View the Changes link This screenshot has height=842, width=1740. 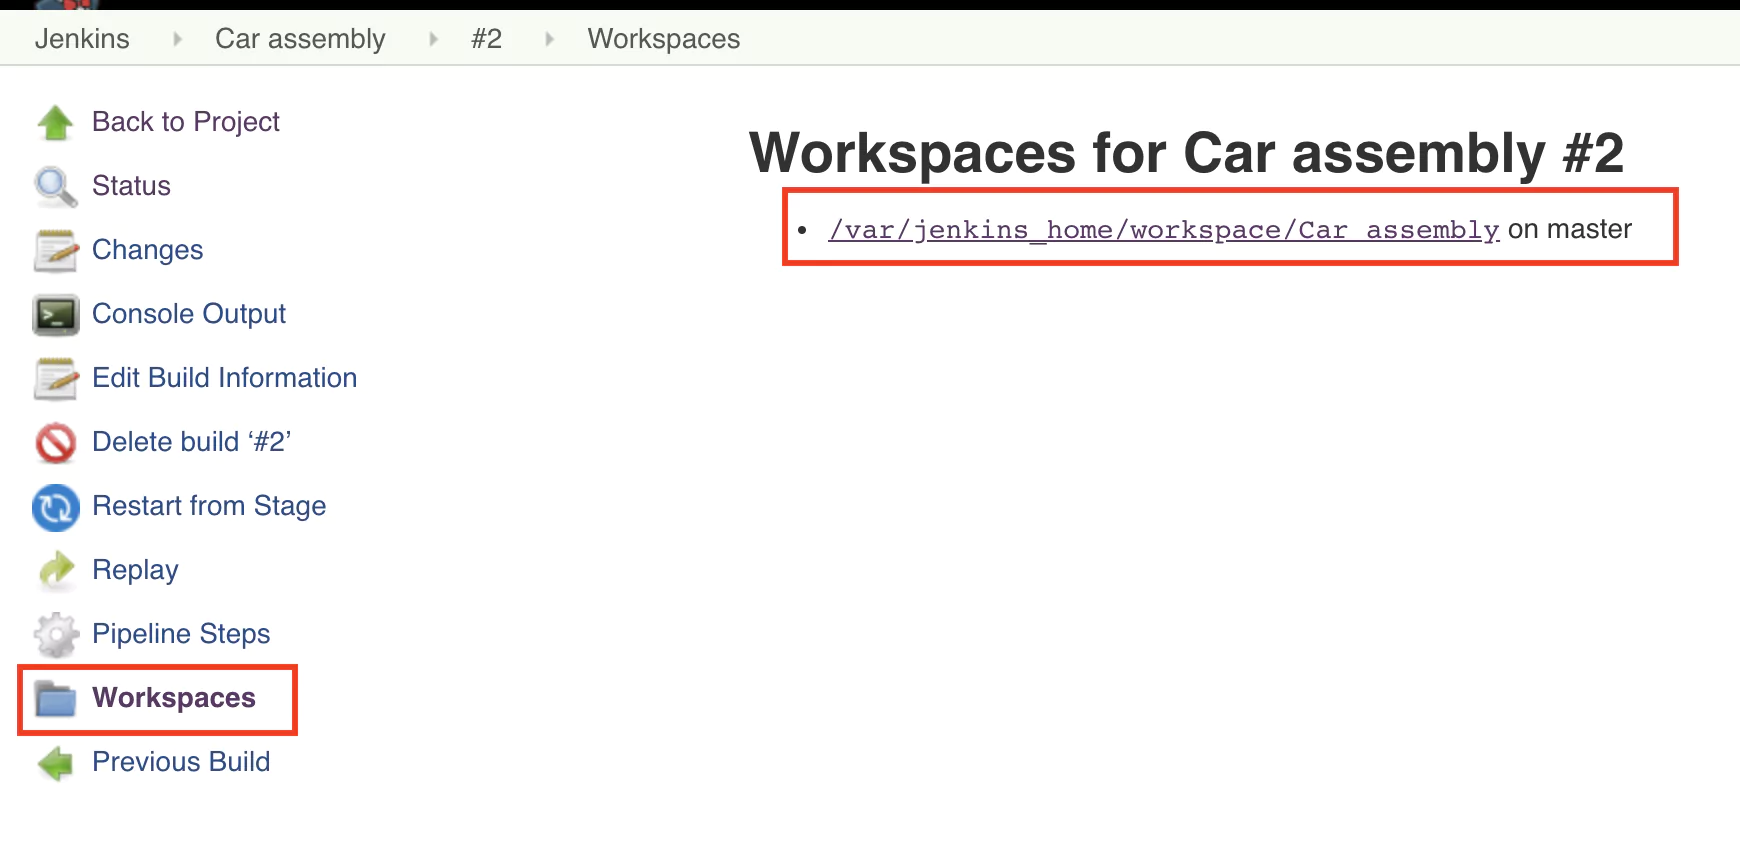(147, 250)
